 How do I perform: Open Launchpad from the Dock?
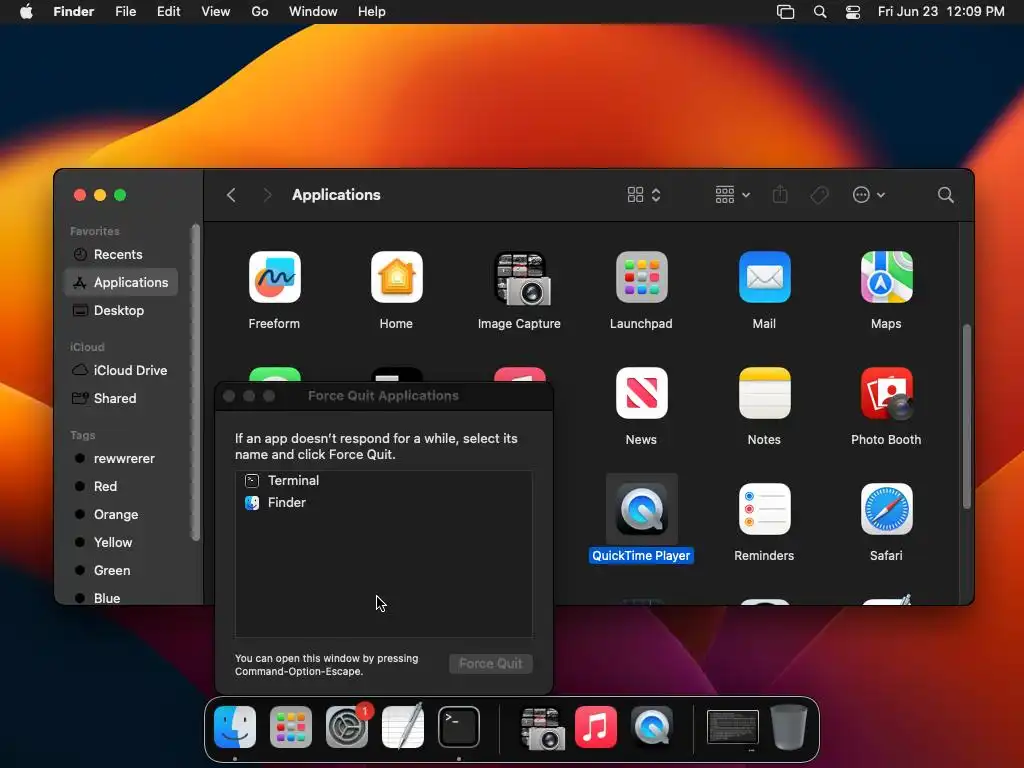pyautogui.click(x=291, y=727)
